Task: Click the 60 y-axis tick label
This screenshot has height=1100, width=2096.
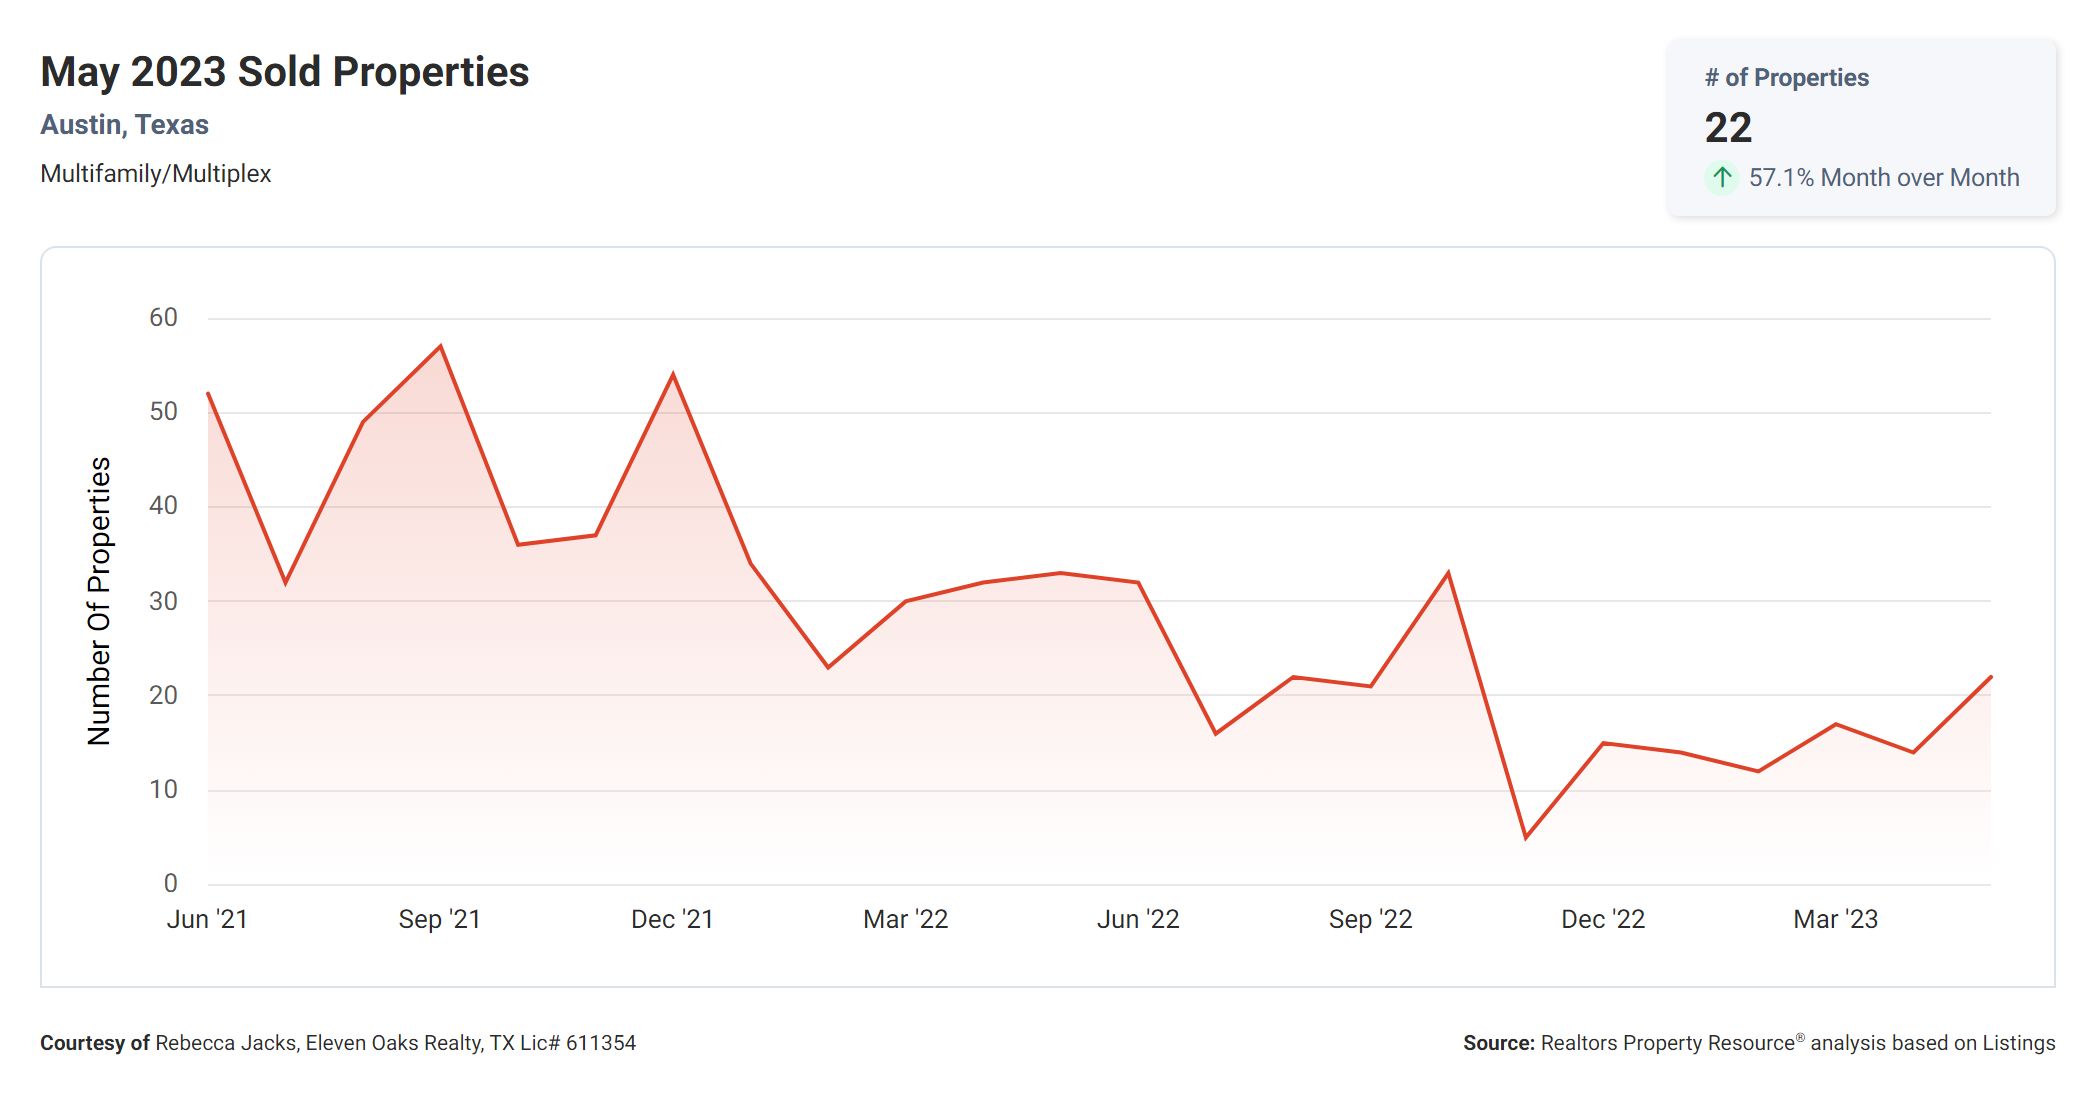Action: click(x=163, y=318)
